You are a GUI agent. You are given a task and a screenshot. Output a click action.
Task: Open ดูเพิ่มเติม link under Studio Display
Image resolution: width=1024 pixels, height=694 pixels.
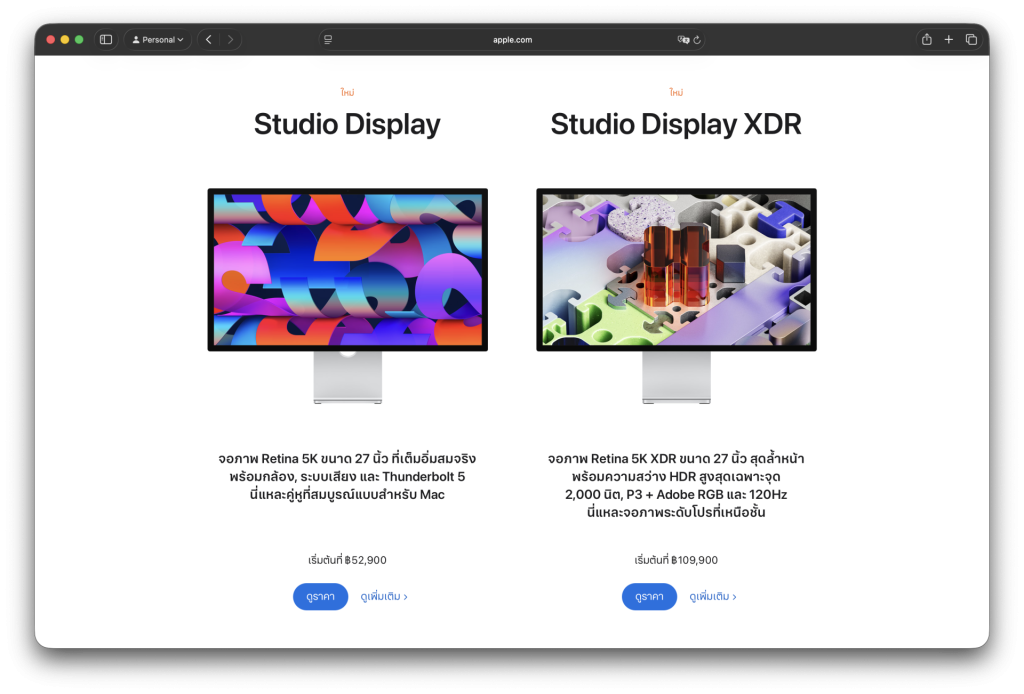point(384,597)
